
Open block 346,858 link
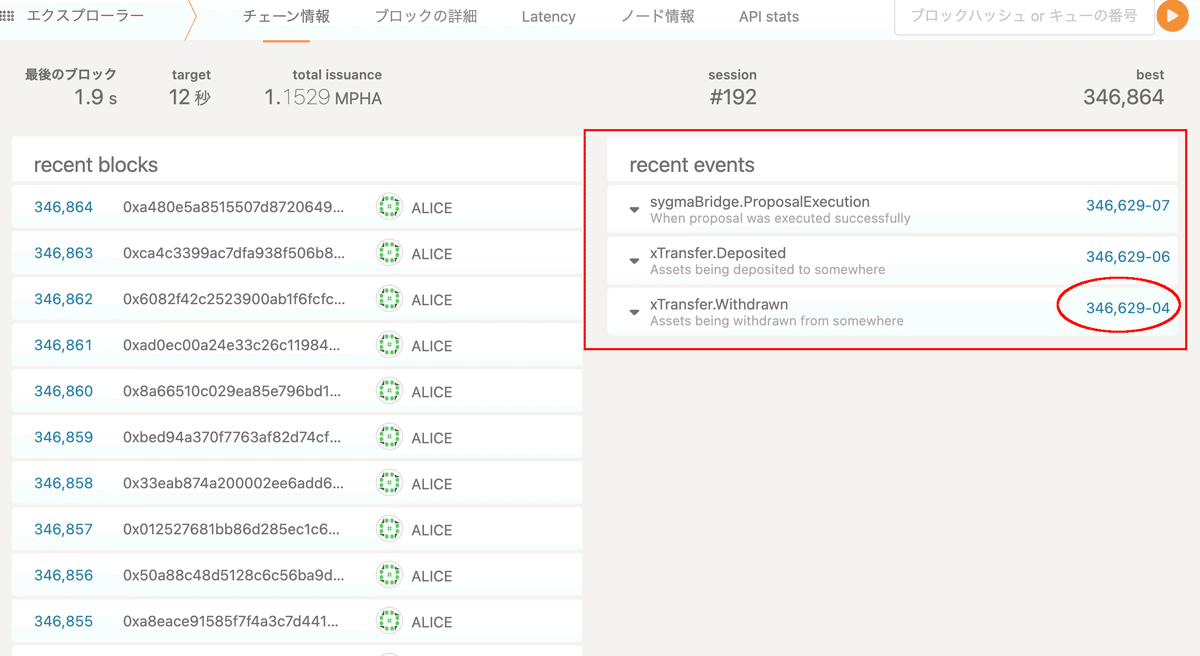tap(63, 483)
